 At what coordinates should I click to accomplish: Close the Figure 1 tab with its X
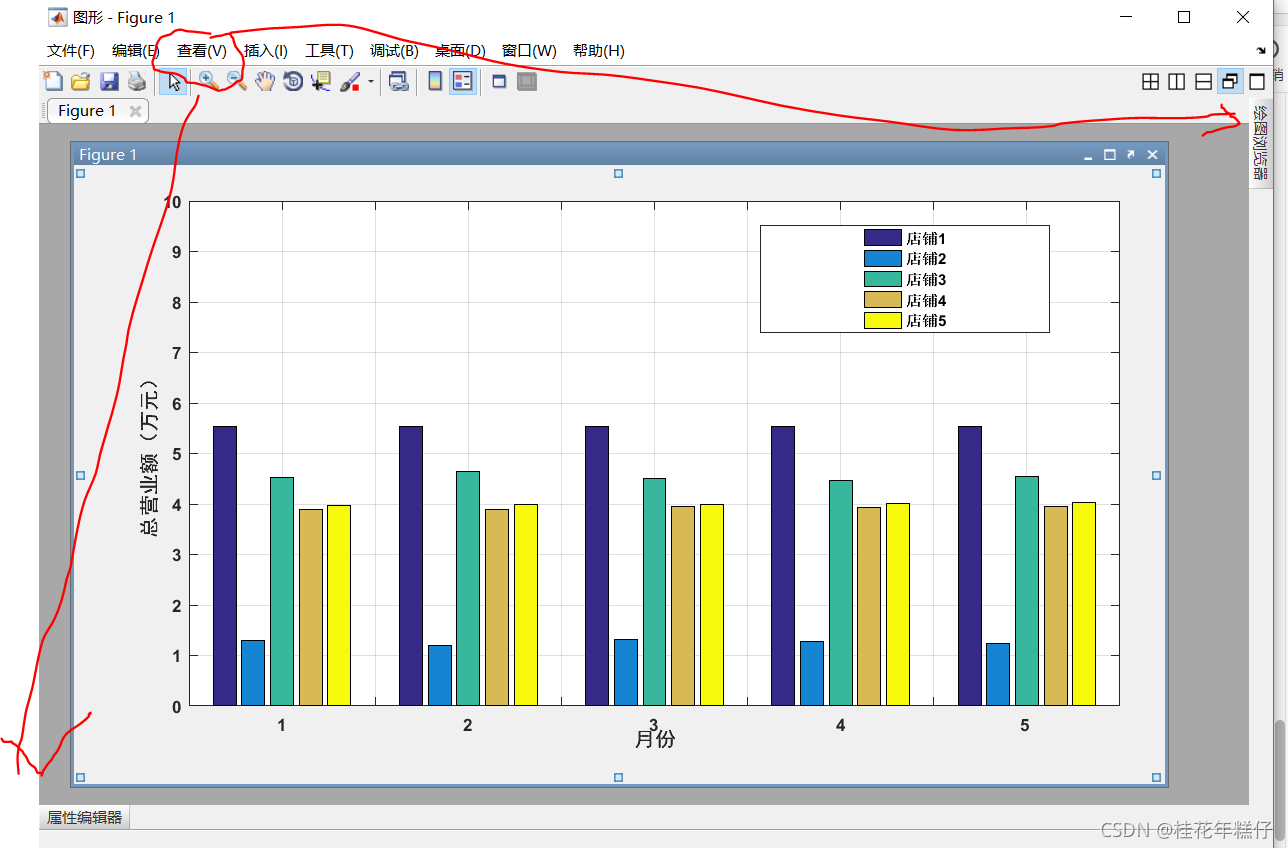(135, 111)
